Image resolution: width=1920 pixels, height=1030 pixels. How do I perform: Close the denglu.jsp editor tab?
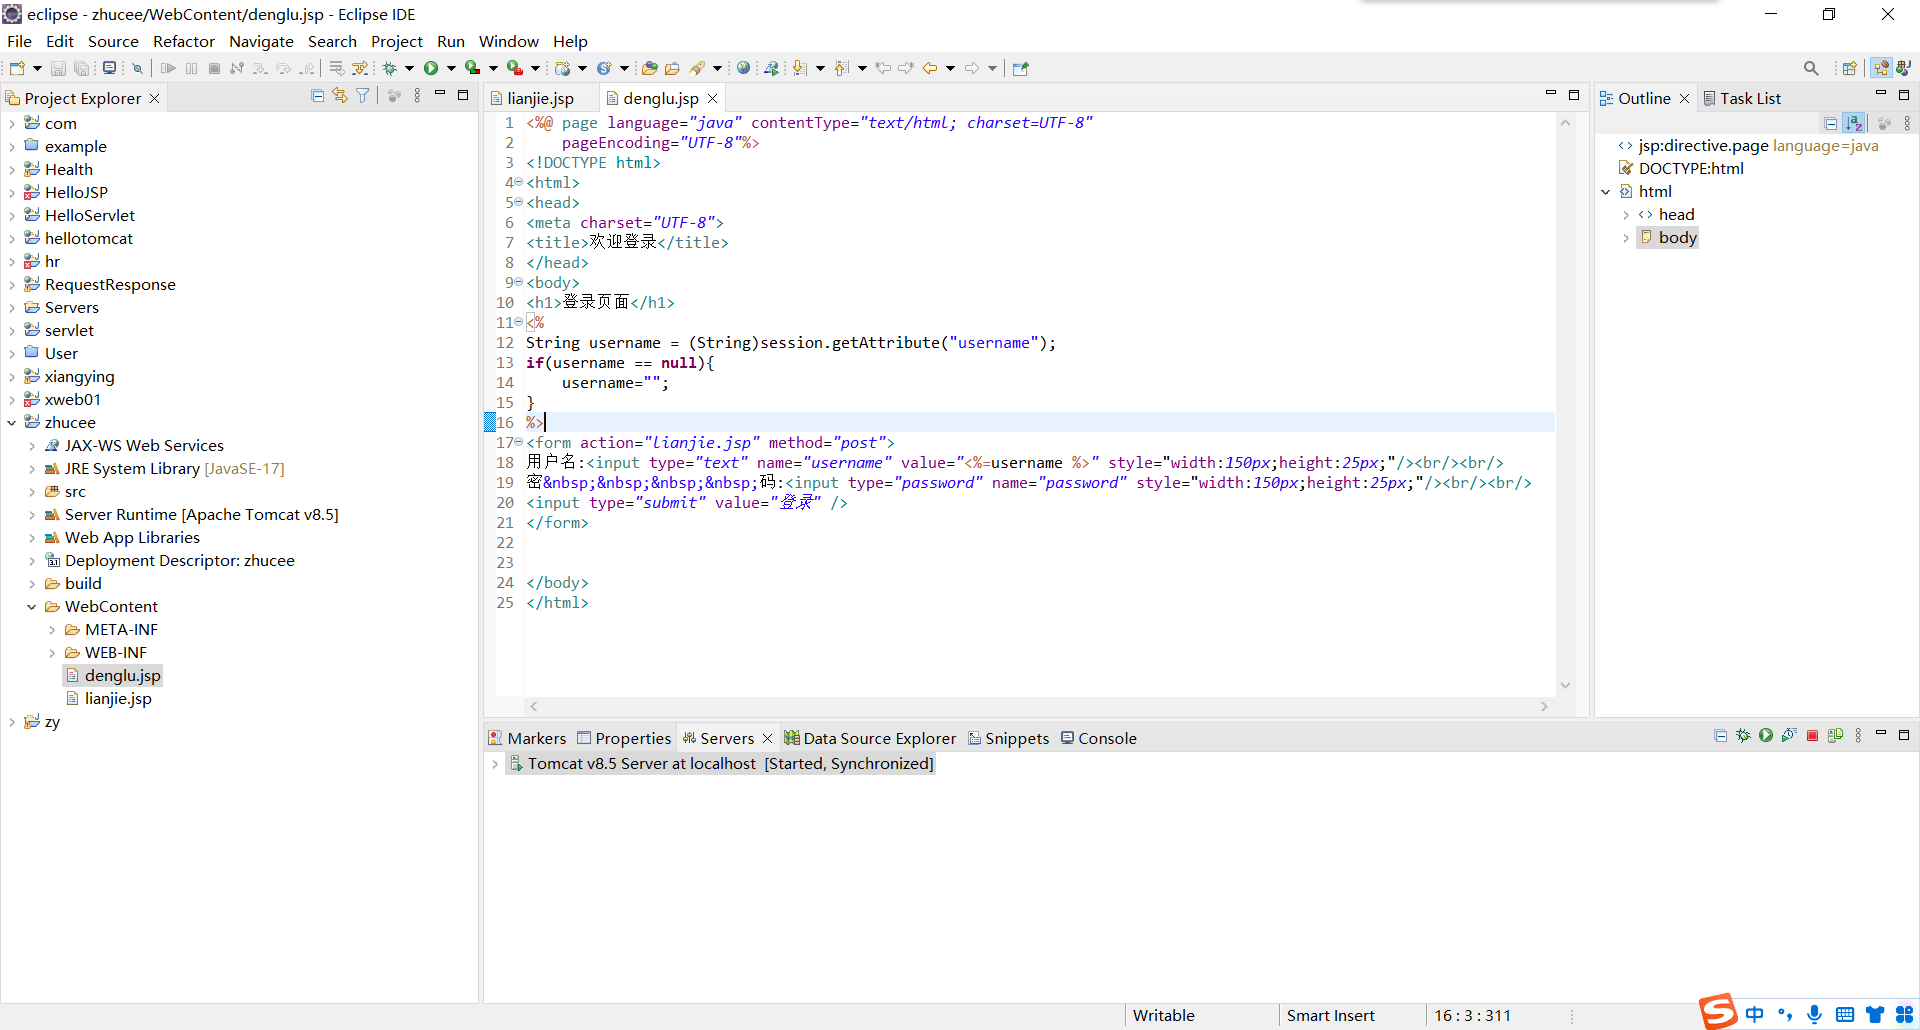click(x=713, y=98)
